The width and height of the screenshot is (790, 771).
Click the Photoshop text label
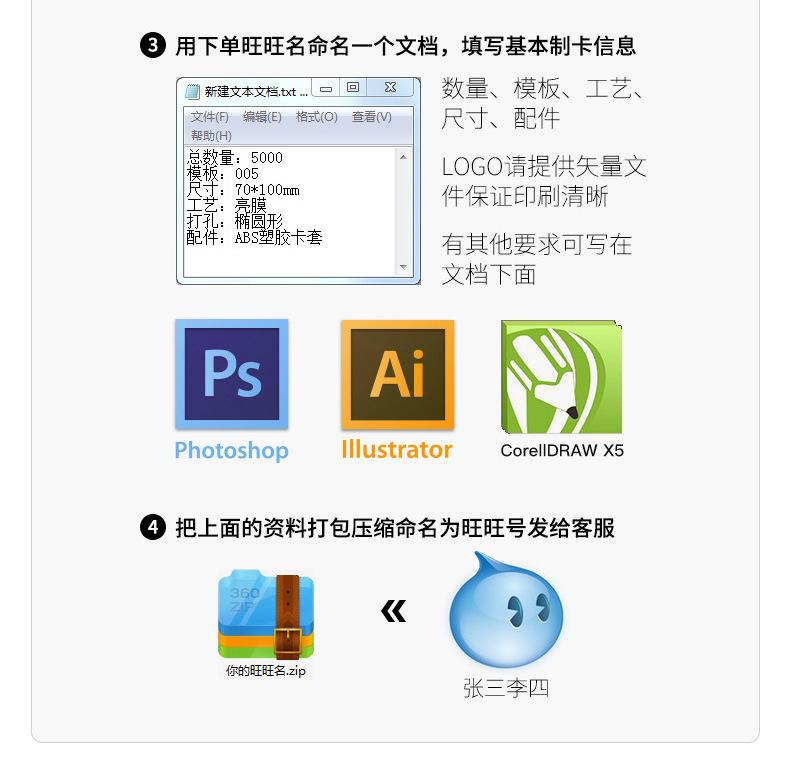[x=231, y=451]
